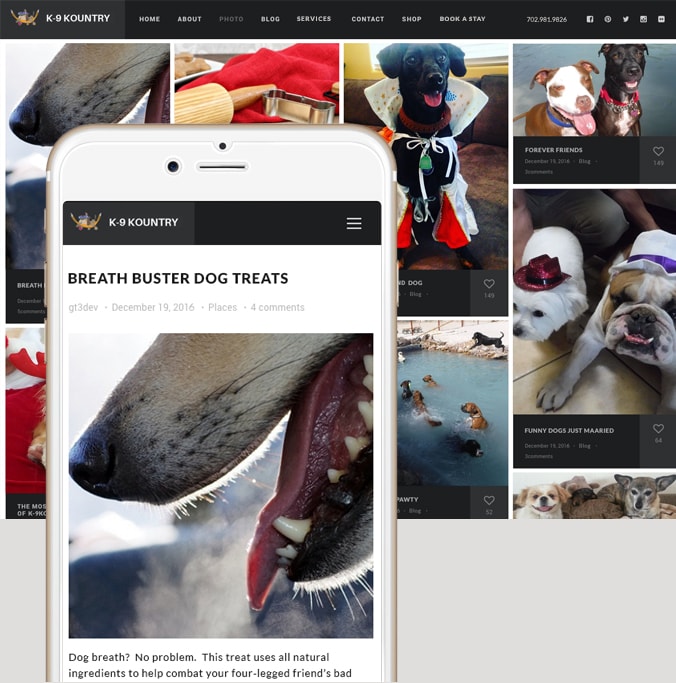Open the Flickr icon at header's right end
The width and height of the screenshot is (676, 683).
coord(661,19)
